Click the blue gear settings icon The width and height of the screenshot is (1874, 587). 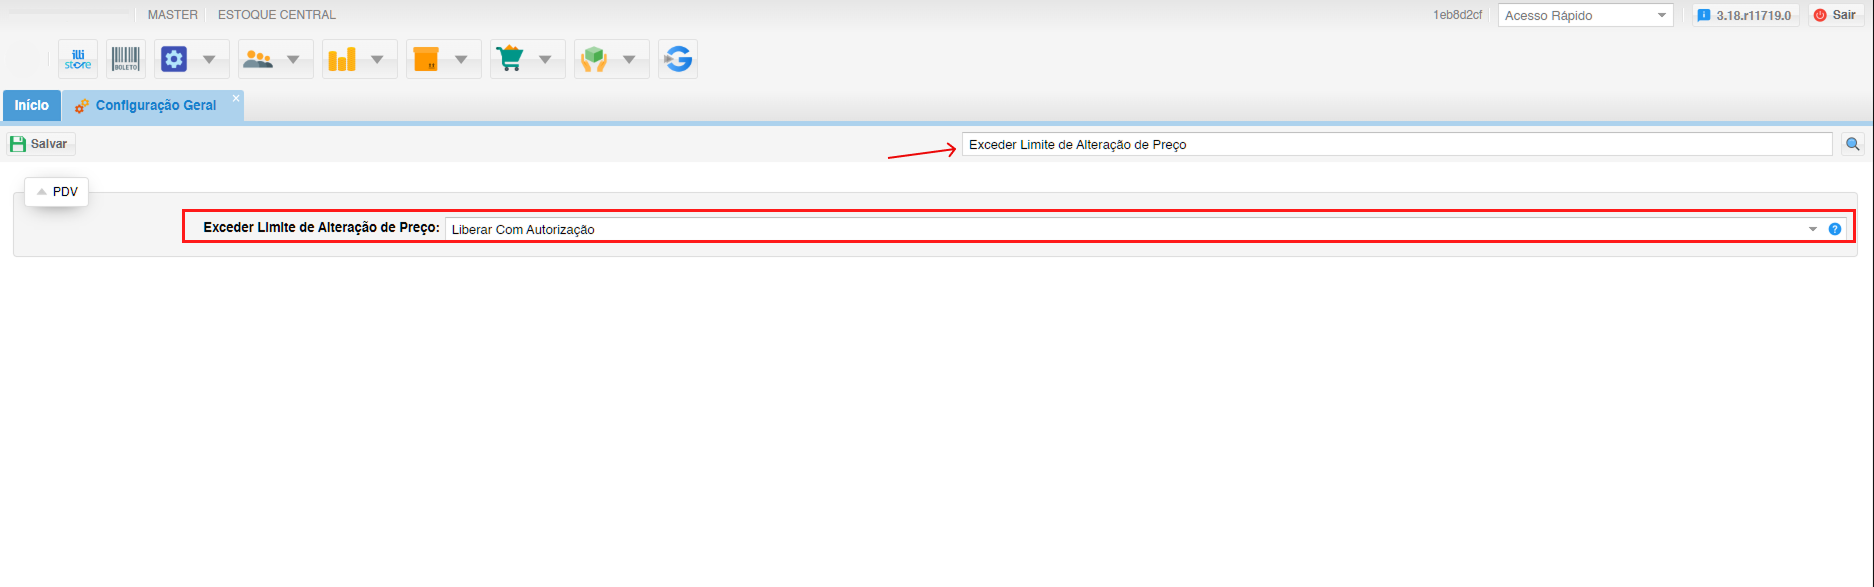174,60
